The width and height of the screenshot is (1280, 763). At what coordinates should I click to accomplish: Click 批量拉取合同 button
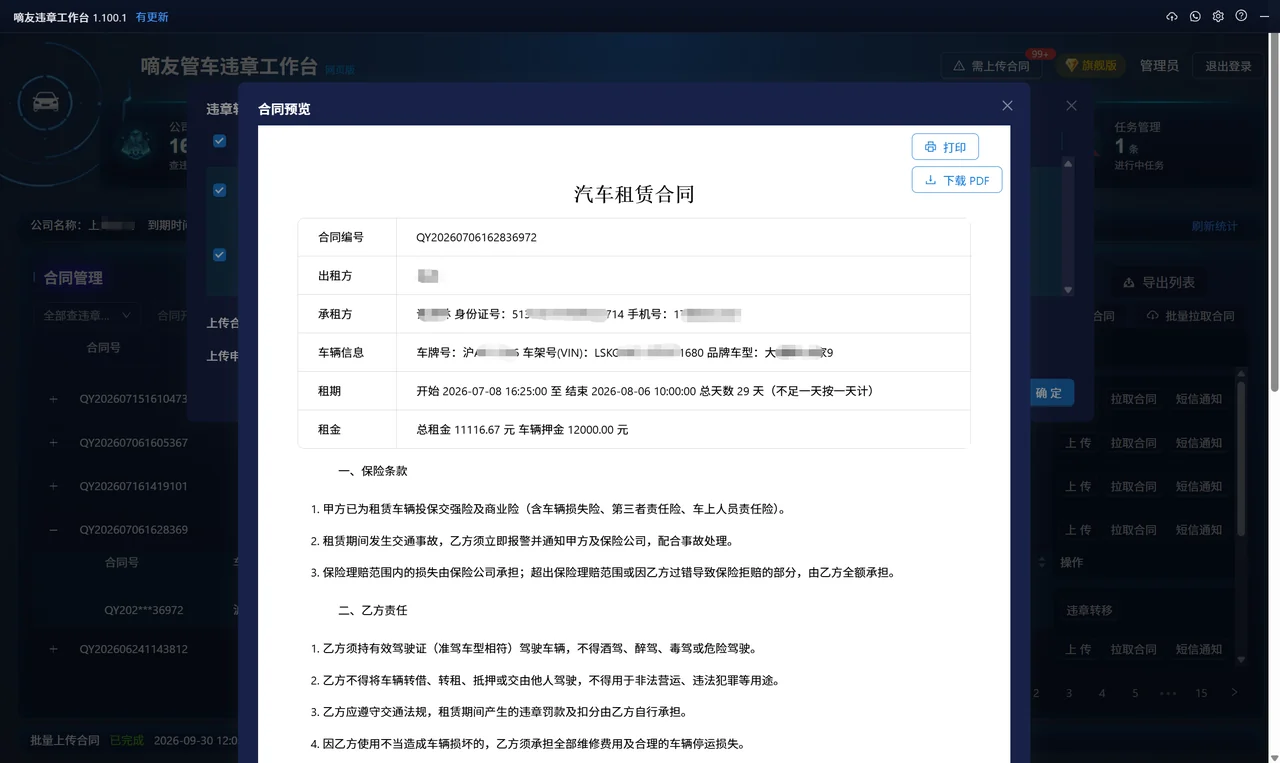click(x=1191, y=316)
